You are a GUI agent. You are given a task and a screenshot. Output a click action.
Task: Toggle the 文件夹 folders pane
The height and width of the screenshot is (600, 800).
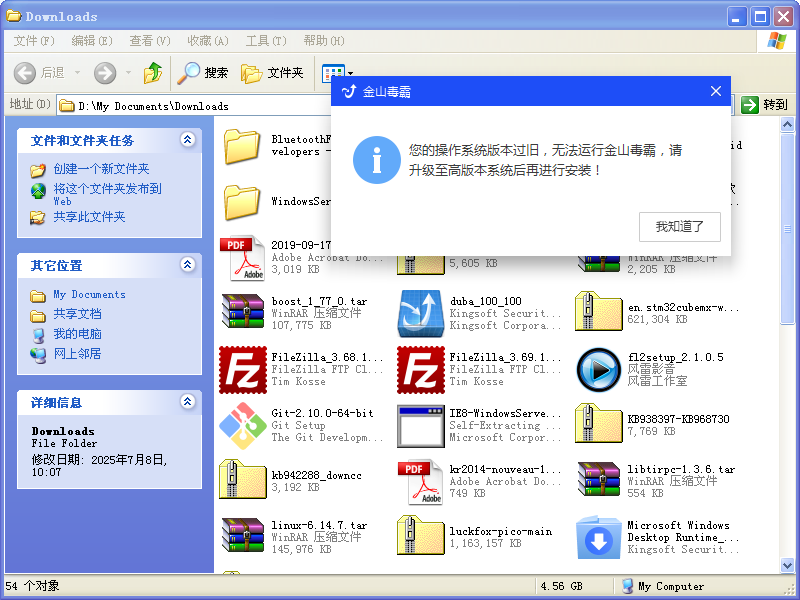click(x=272, y=73)
